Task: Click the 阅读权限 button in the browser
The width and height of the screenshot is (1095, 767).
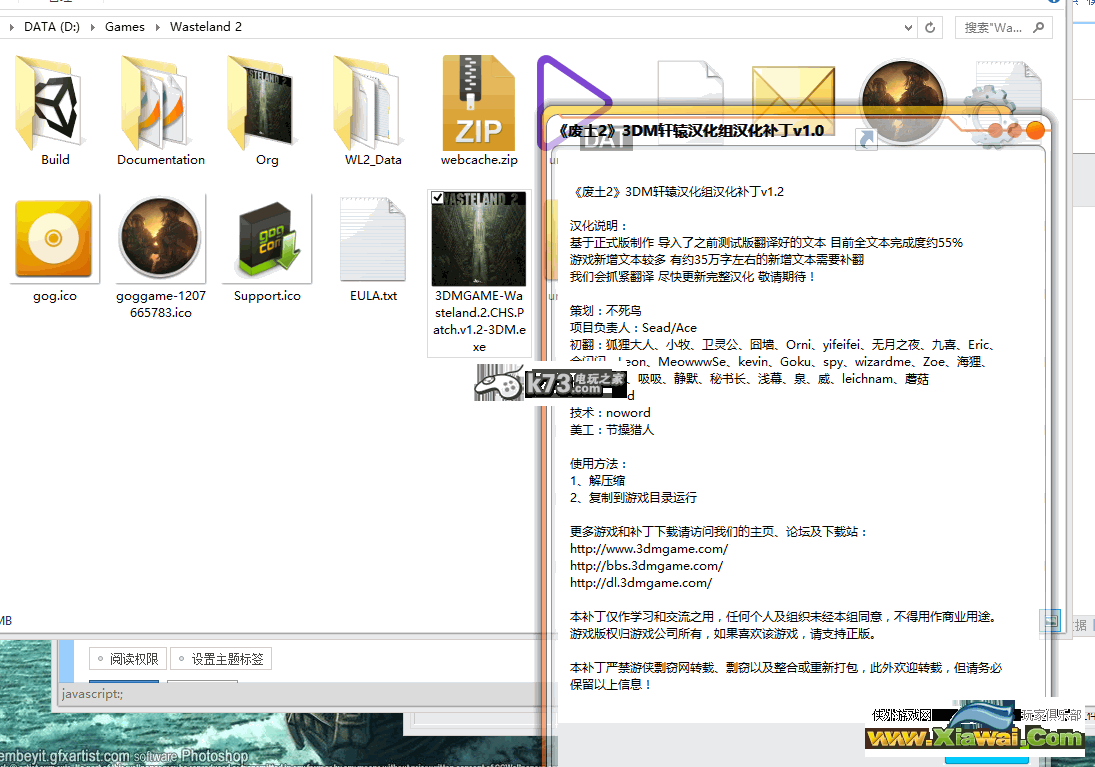Action: (128, 659)
